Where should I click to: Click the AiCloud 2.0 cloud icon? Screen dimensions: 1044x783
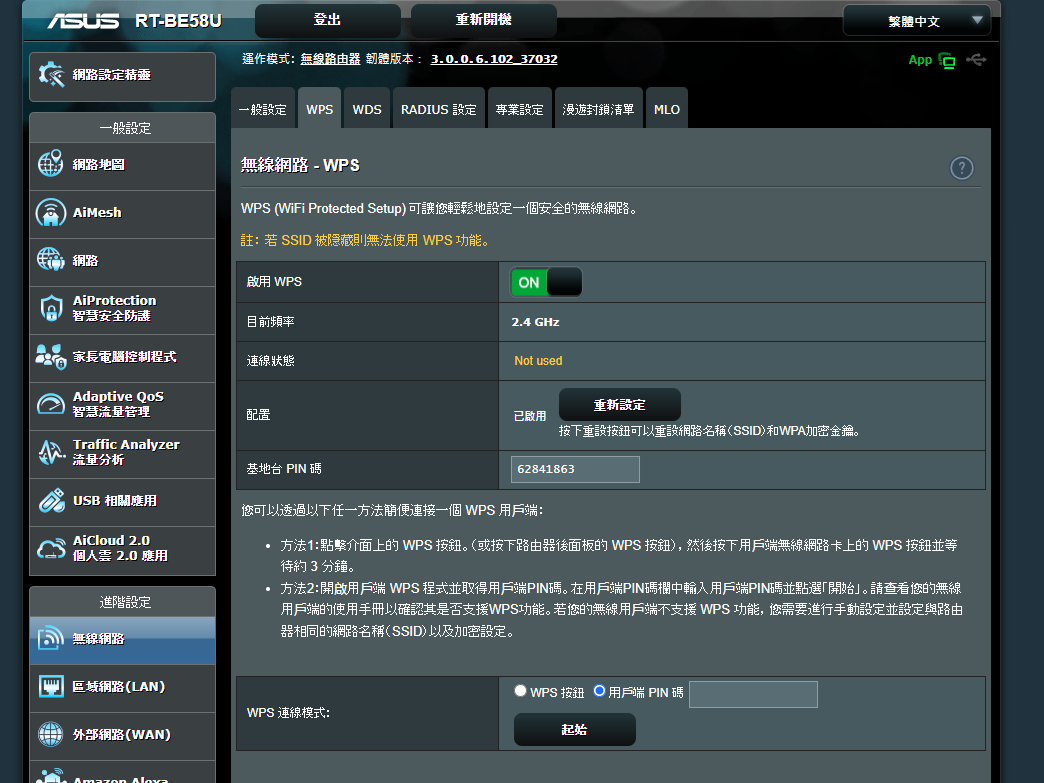click(51, 548)
